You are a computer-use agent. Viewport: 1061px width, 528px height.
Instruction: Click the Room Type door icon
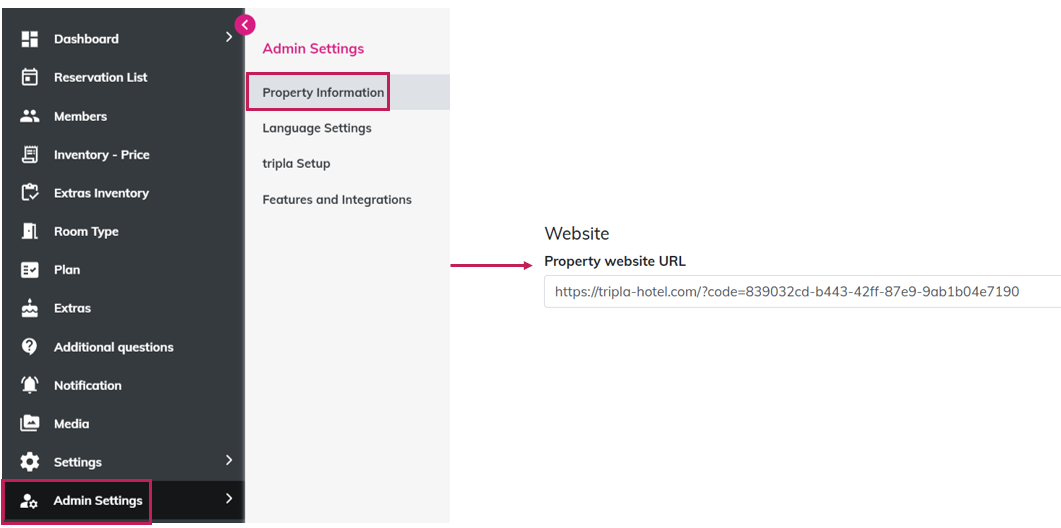(x=30, y=231)
